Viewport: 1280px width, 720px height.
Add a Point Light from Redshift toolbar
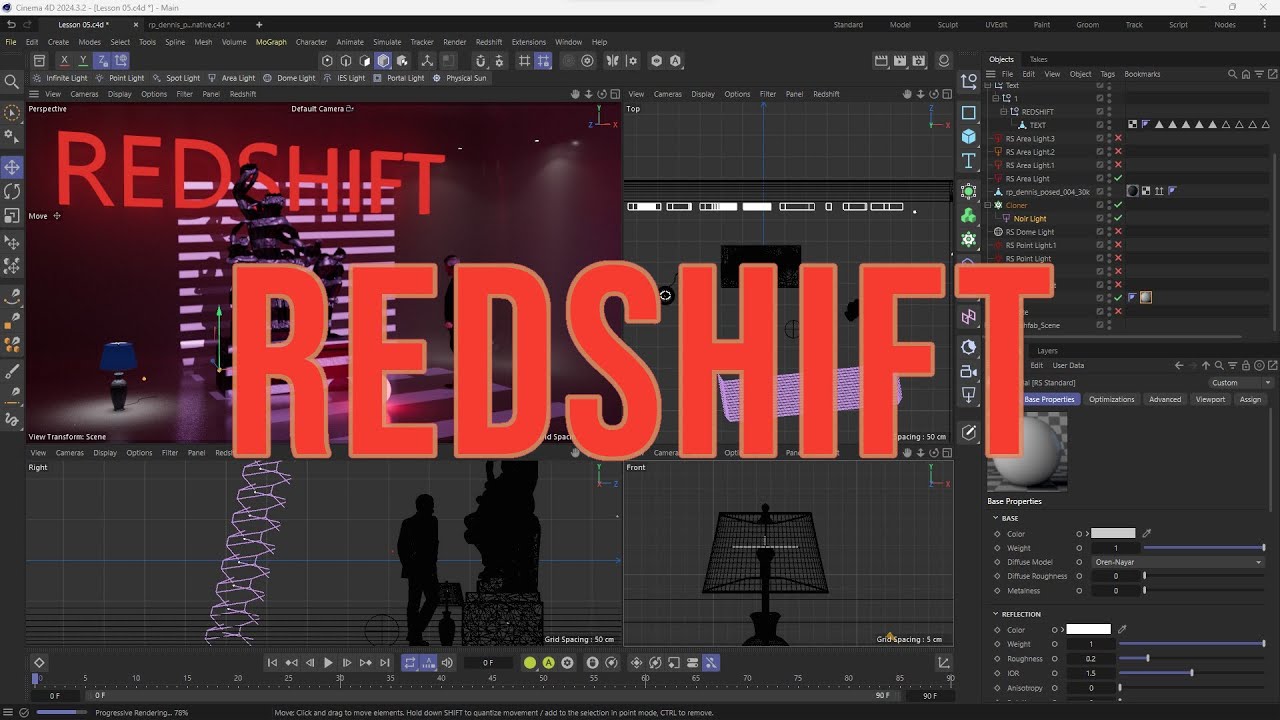120,78
